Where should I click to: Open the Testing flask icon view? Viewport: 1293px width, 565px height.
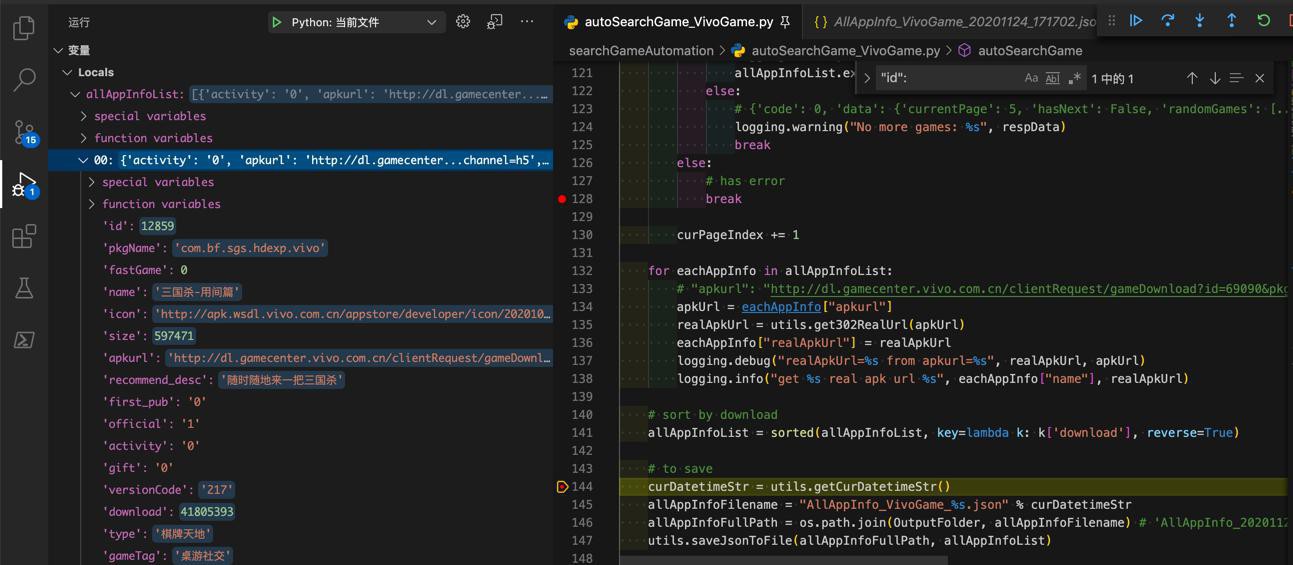click(24, 289)
